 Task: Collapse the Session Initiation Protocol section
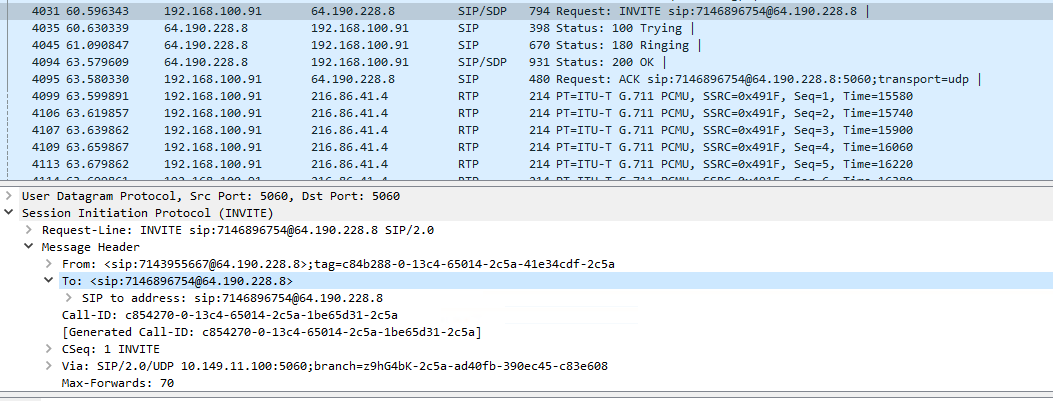point(9,213)
